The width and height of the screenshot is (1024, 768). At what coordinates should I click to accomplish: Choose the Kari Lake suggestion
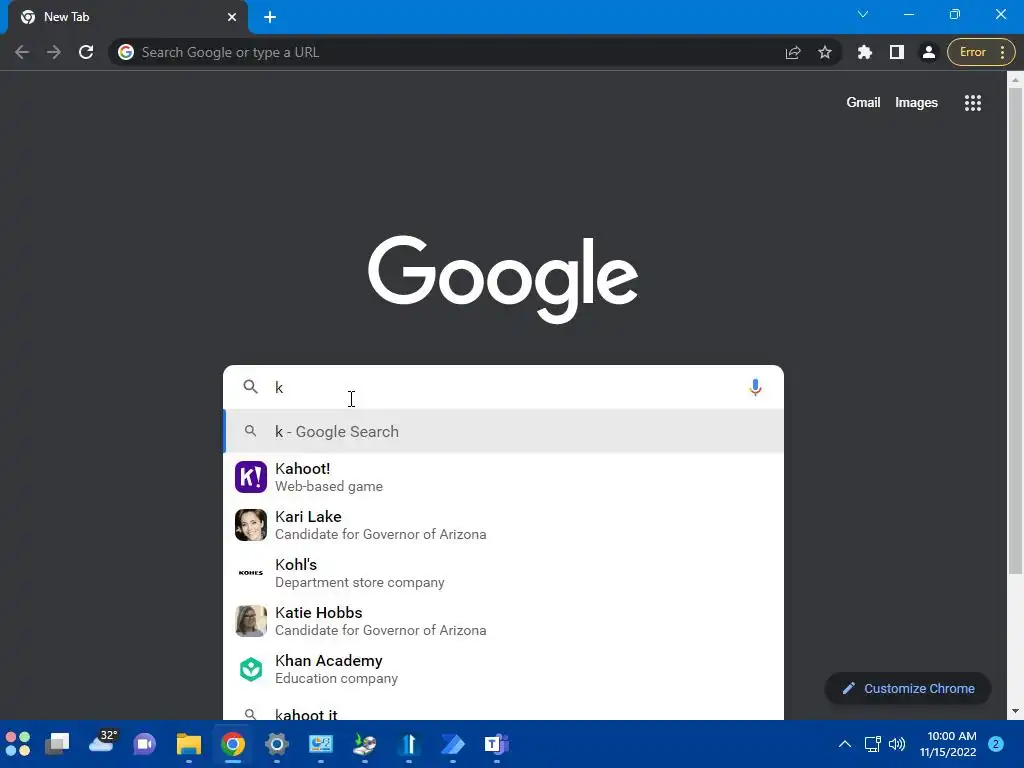pos(504,525)
